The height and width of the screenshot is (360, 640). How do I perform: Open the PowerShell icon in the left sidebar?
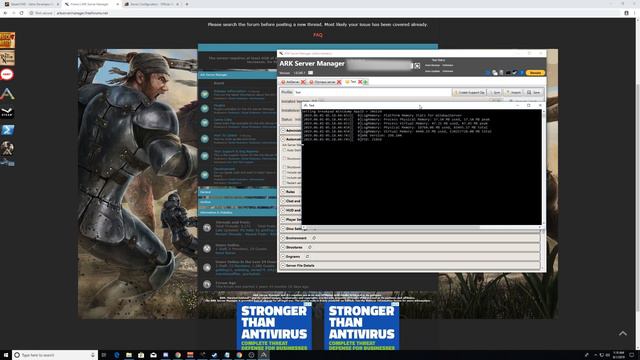click(x=7, y=130)
